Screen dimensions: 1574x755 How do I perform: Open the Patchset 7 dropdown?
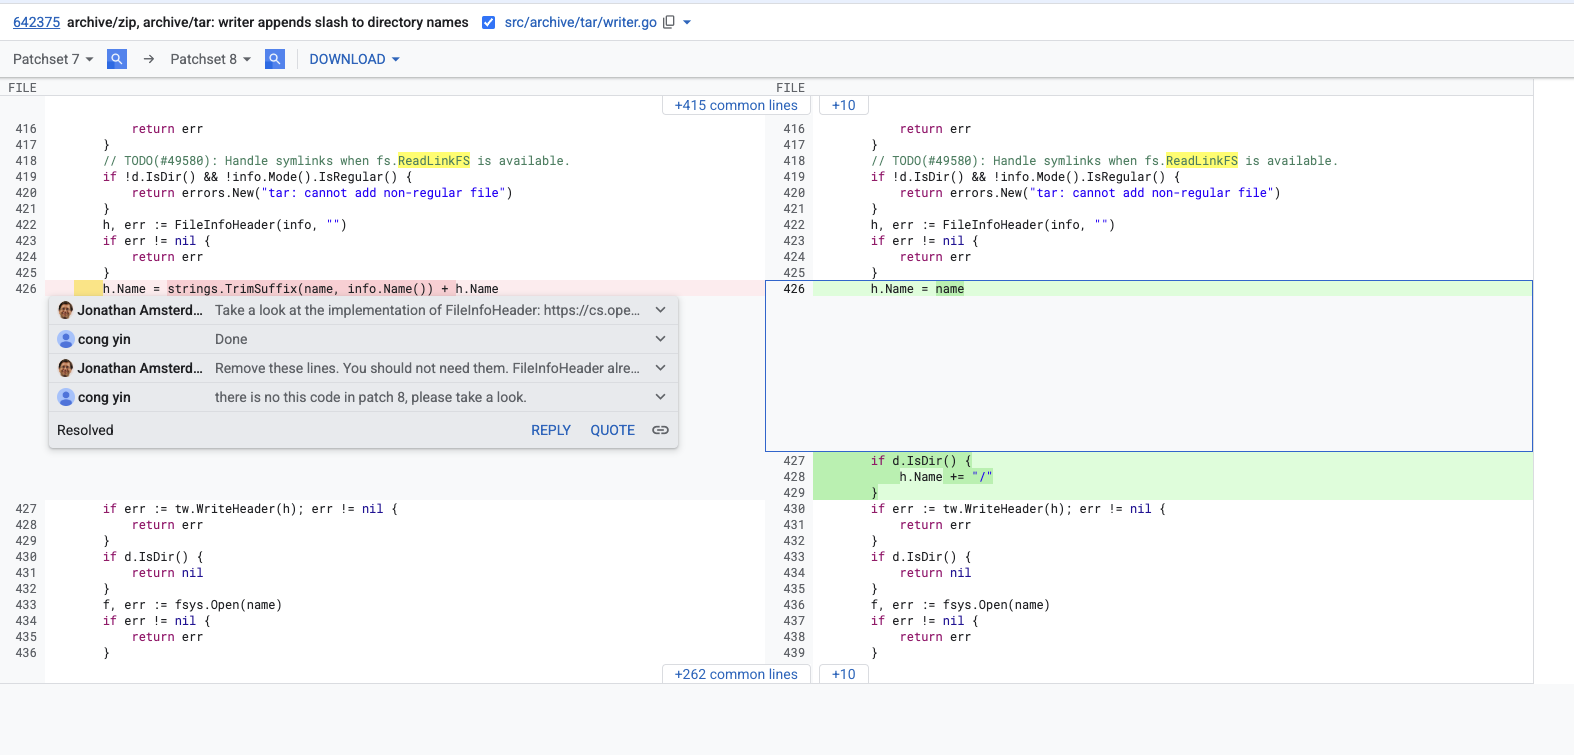[x=53, y=59]
